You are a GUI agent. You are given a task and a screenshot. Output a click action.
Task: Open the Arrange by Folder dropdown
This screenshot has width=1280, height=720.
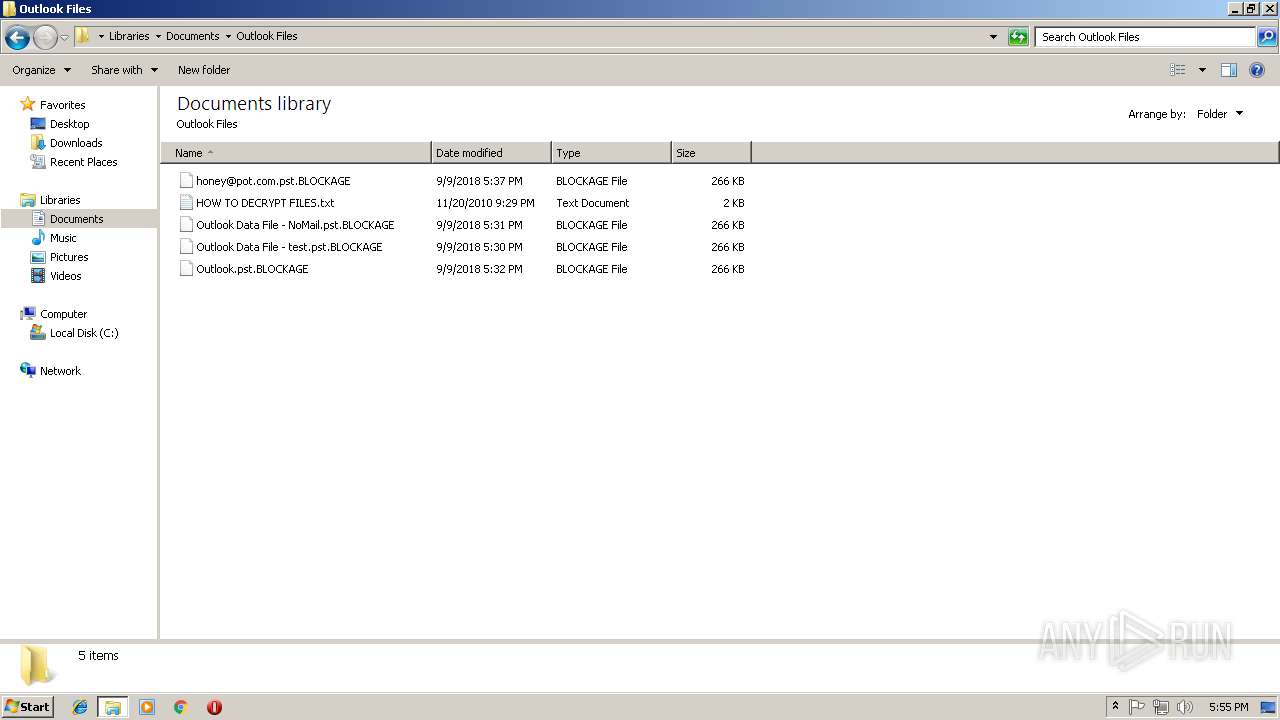pos(1220,114)
